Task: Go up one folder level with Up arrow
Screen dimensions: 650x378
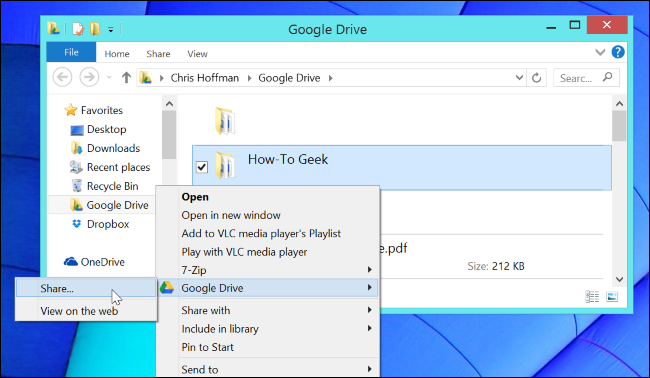Action: 126,78
